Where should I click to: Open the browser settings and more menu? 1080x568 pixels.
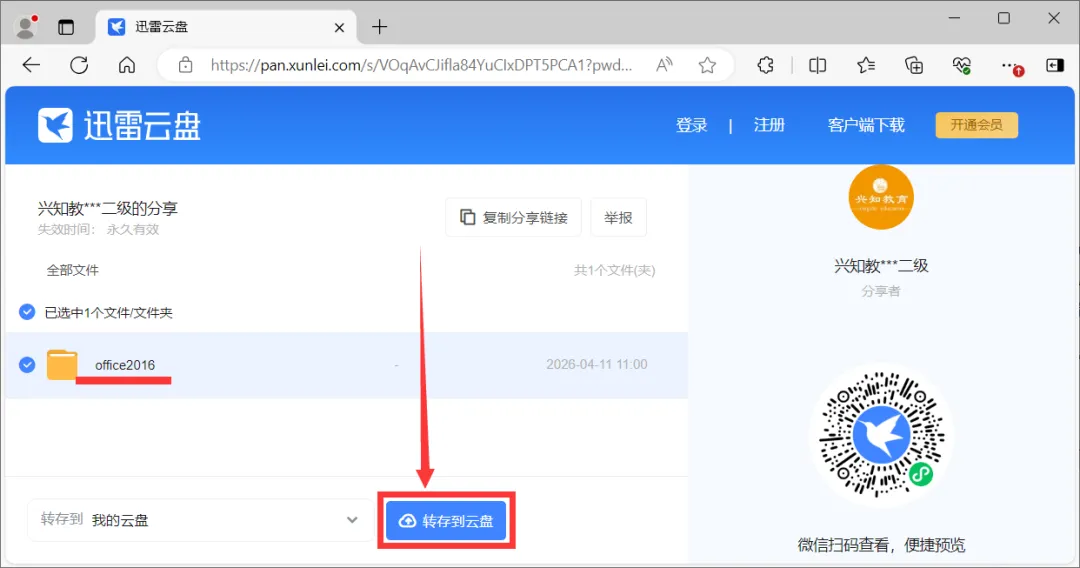click(1010, 66)
